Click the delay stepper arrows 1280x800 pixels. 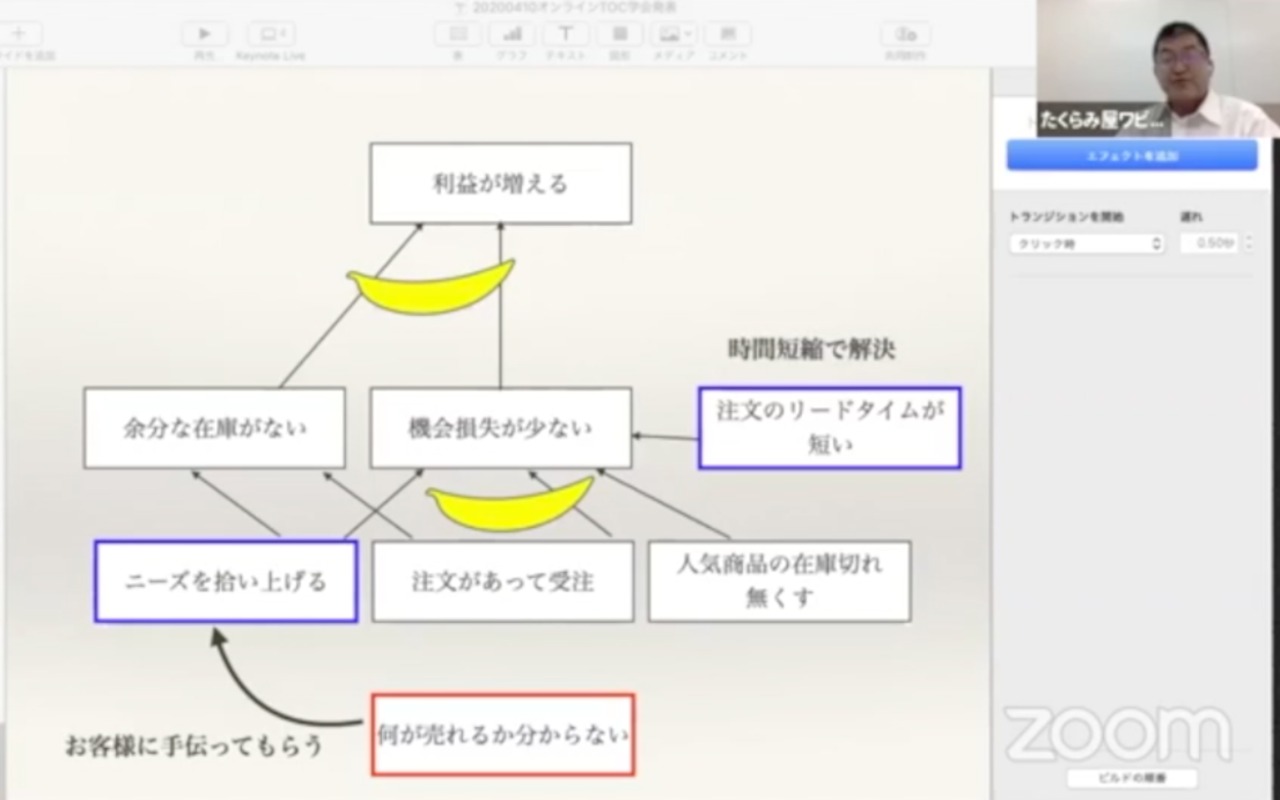pos(1248,244)
